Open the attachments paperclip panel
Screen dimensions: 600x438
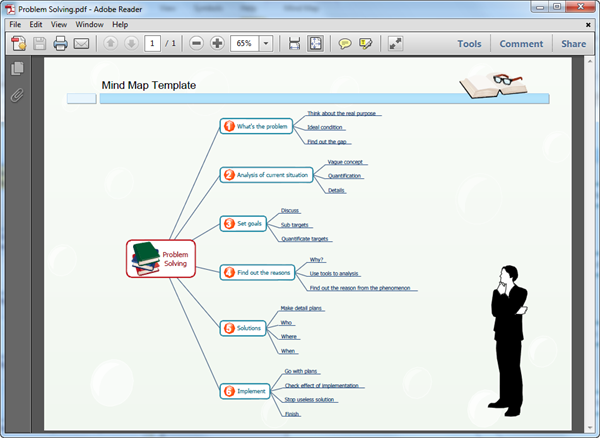17,95
